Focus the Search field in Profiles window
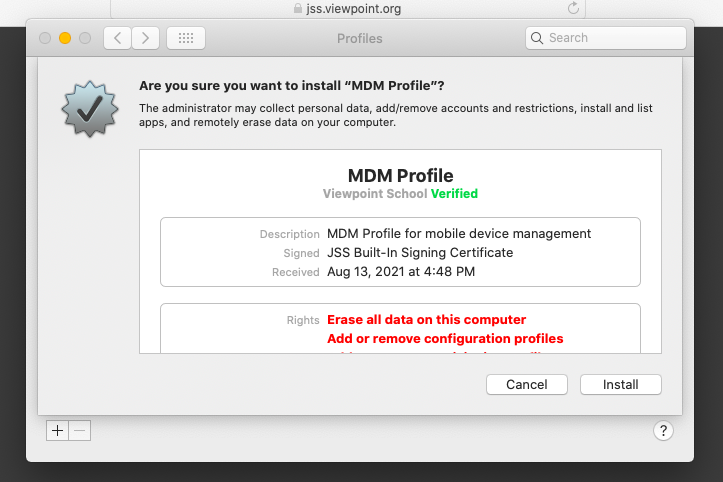The height and width of the screenshot is (482, 723). (612, 38)
